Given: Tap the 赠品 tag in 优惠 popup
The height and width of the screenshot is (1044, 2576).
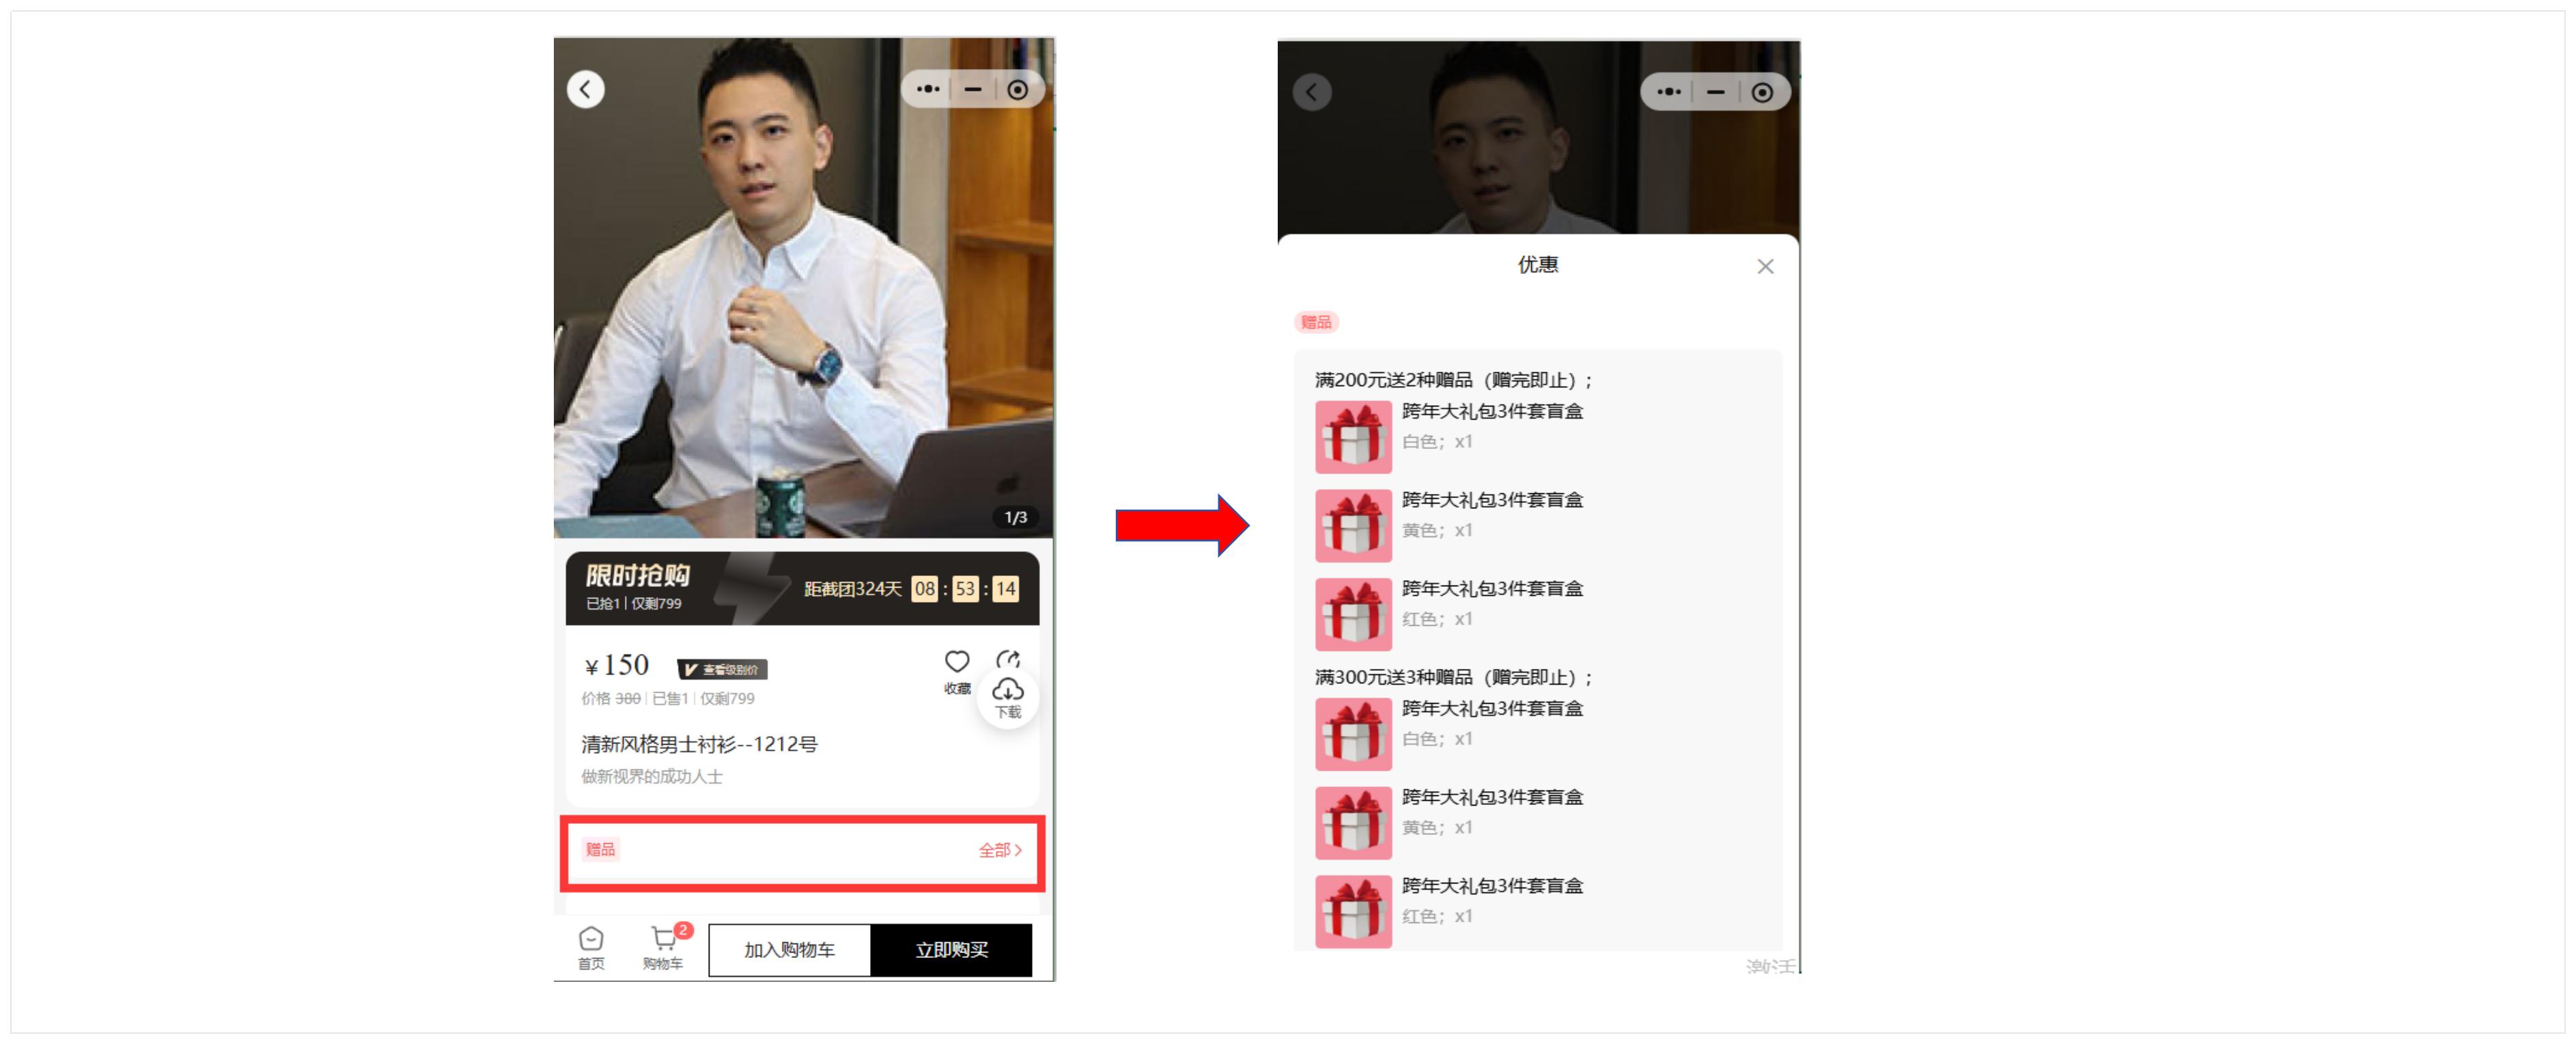Looking at the screenshot, I should click(x=1315, y=322).
